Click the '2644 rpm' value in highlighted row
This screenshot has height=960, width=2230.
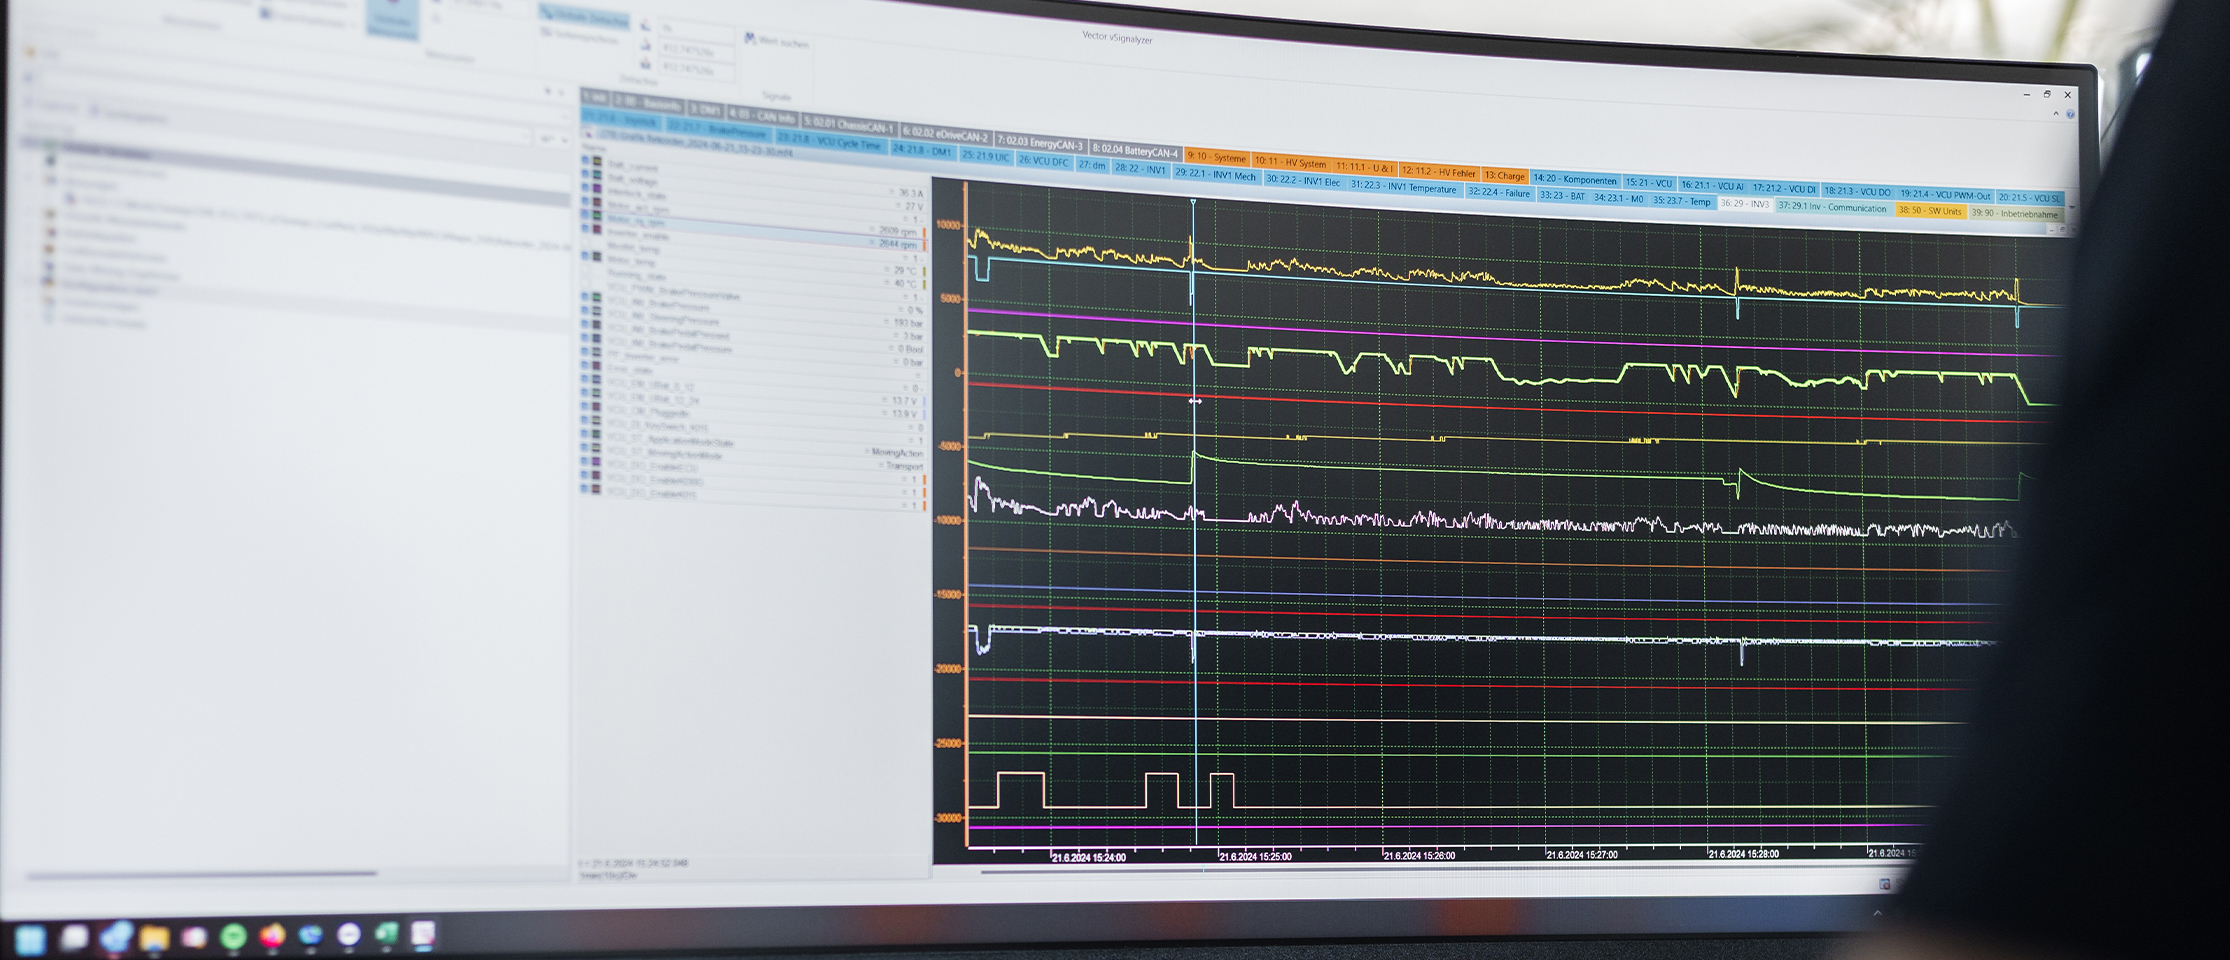click(x=898, y=244)
